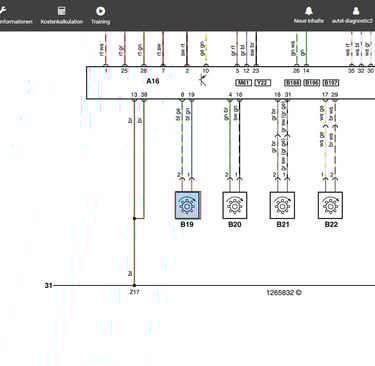
Task: Click the Training play icon
Action: click(100, 11)
